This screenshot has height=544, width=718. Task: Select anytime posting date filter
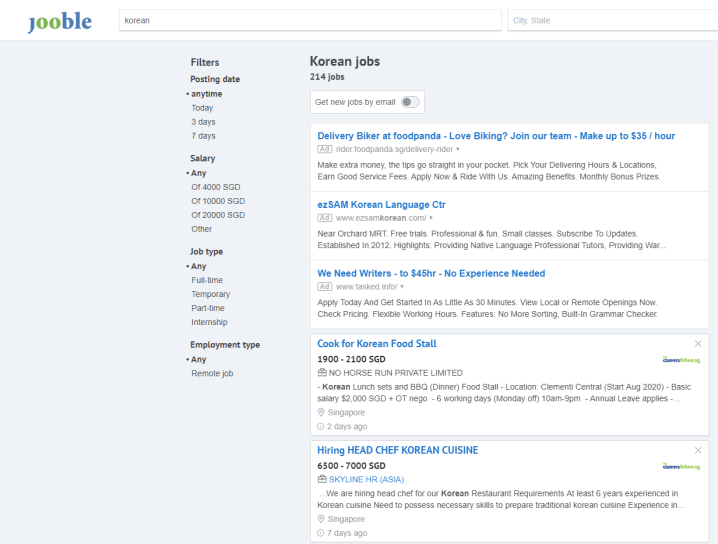pos(207,94)
